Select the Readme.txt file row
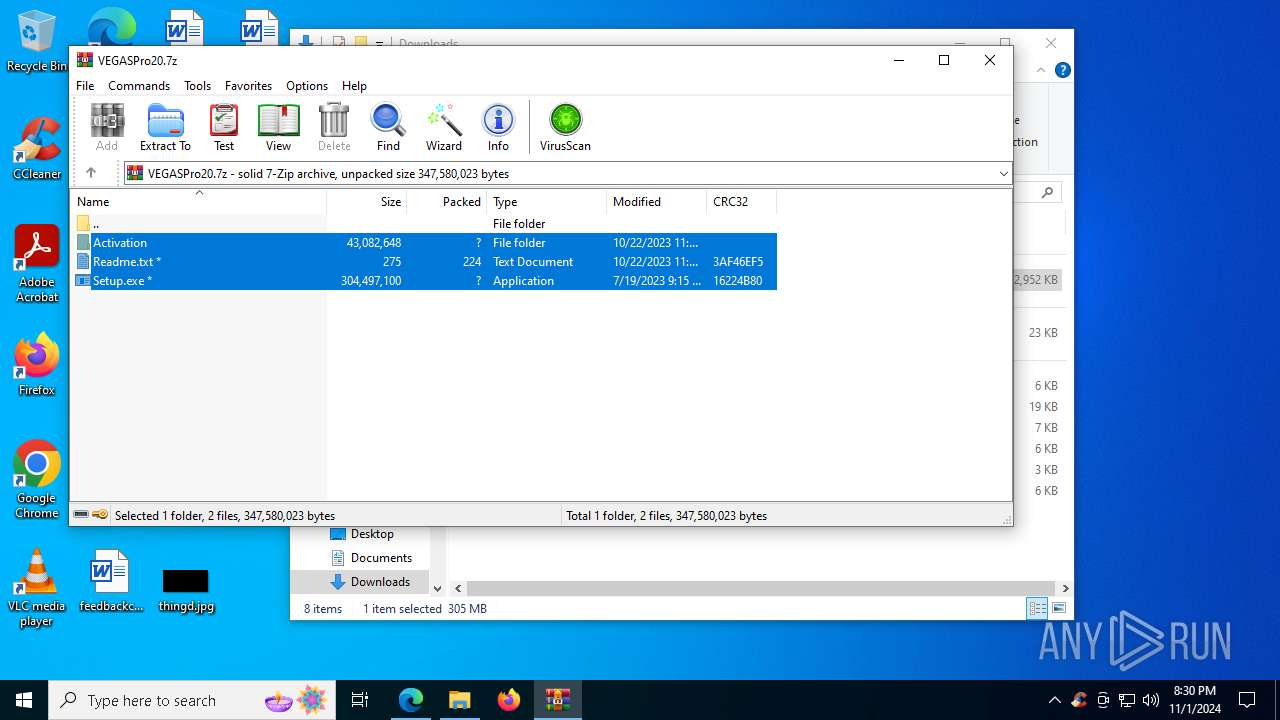Viewport: 1280px width, 720px height. (x=425, y=262)
